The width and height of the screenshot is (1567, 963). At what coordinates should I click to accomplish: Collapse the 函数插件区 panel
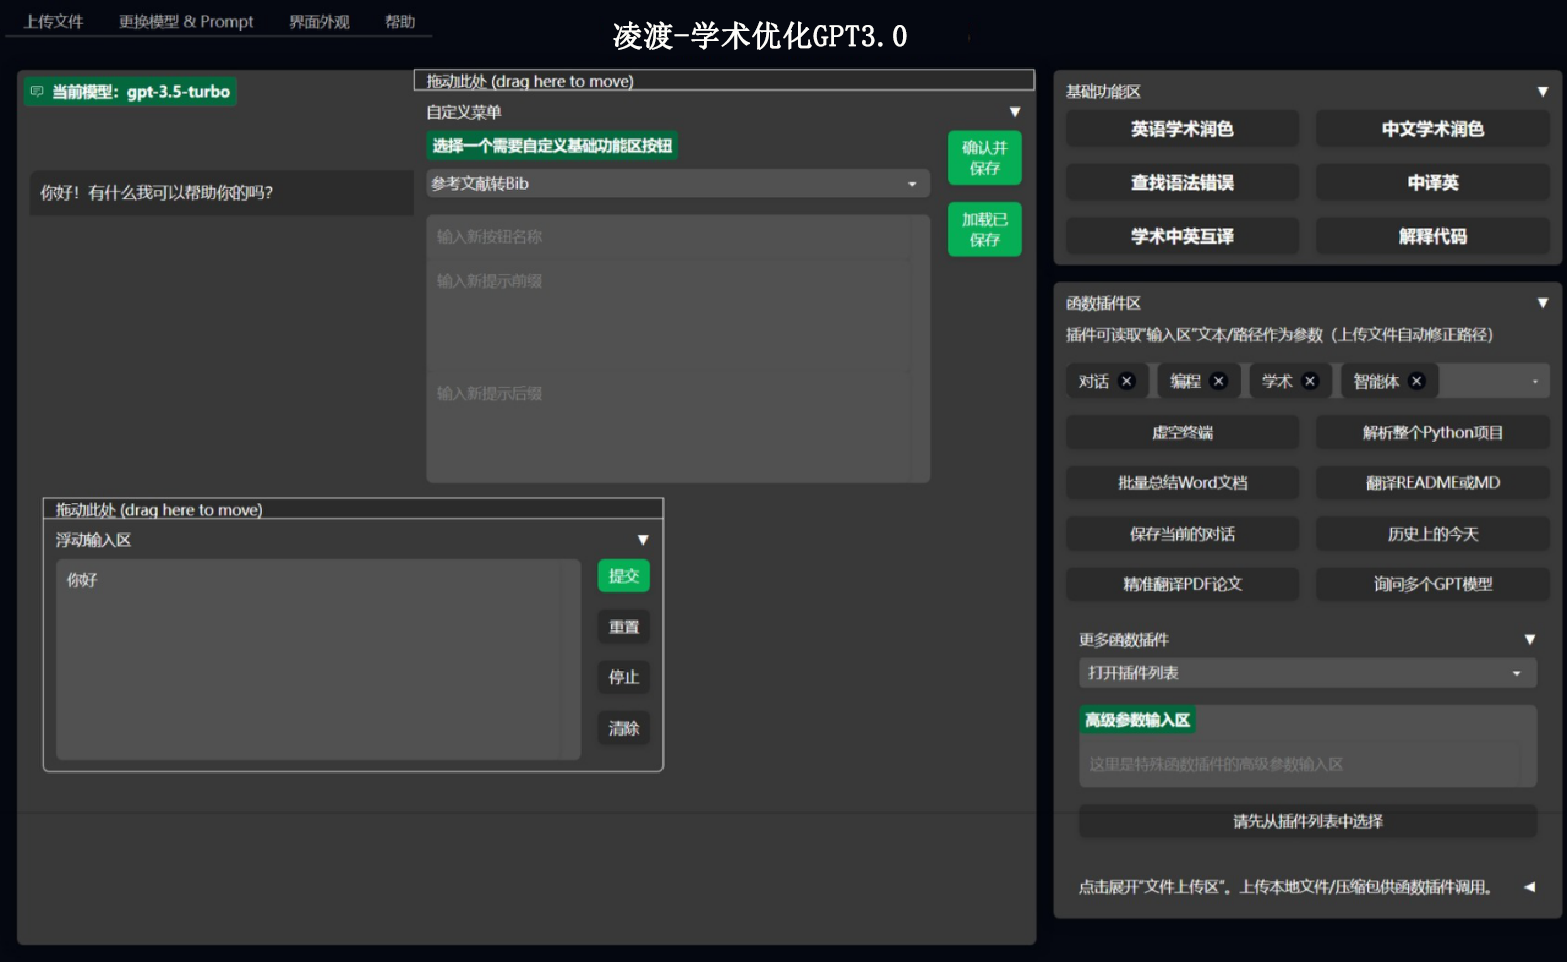(x=1542, y=303)
